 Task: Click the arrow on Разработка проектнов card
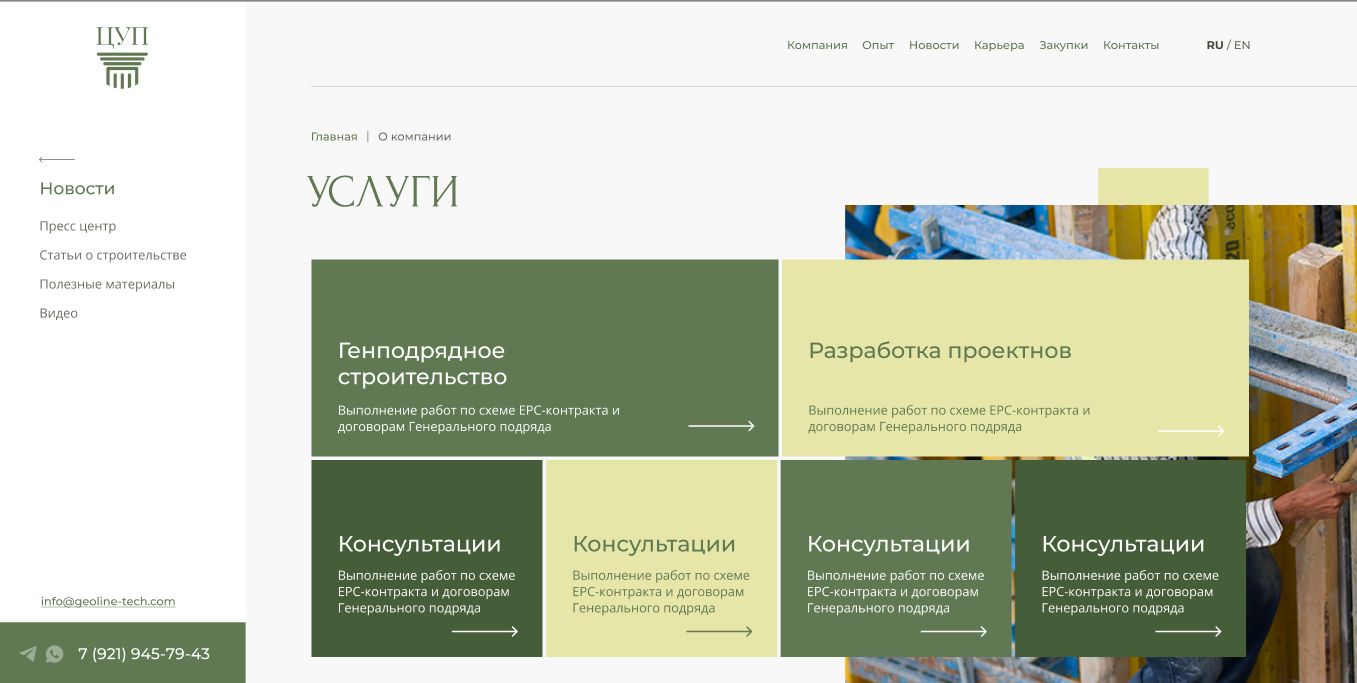coord(1192,430)
